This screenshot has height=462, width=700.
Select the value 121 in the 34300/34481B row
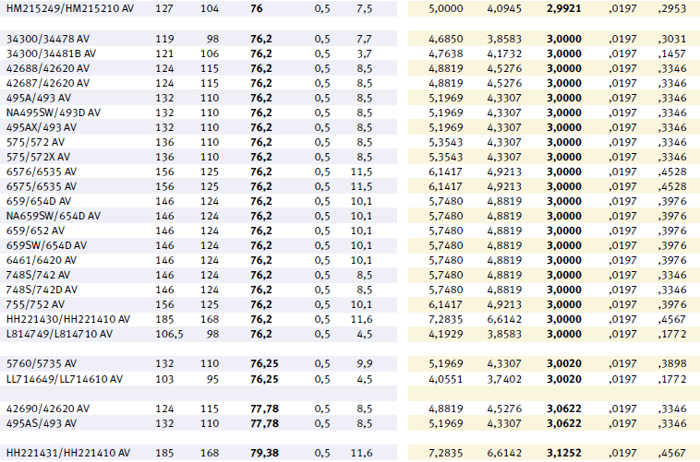tap(164, 54)
